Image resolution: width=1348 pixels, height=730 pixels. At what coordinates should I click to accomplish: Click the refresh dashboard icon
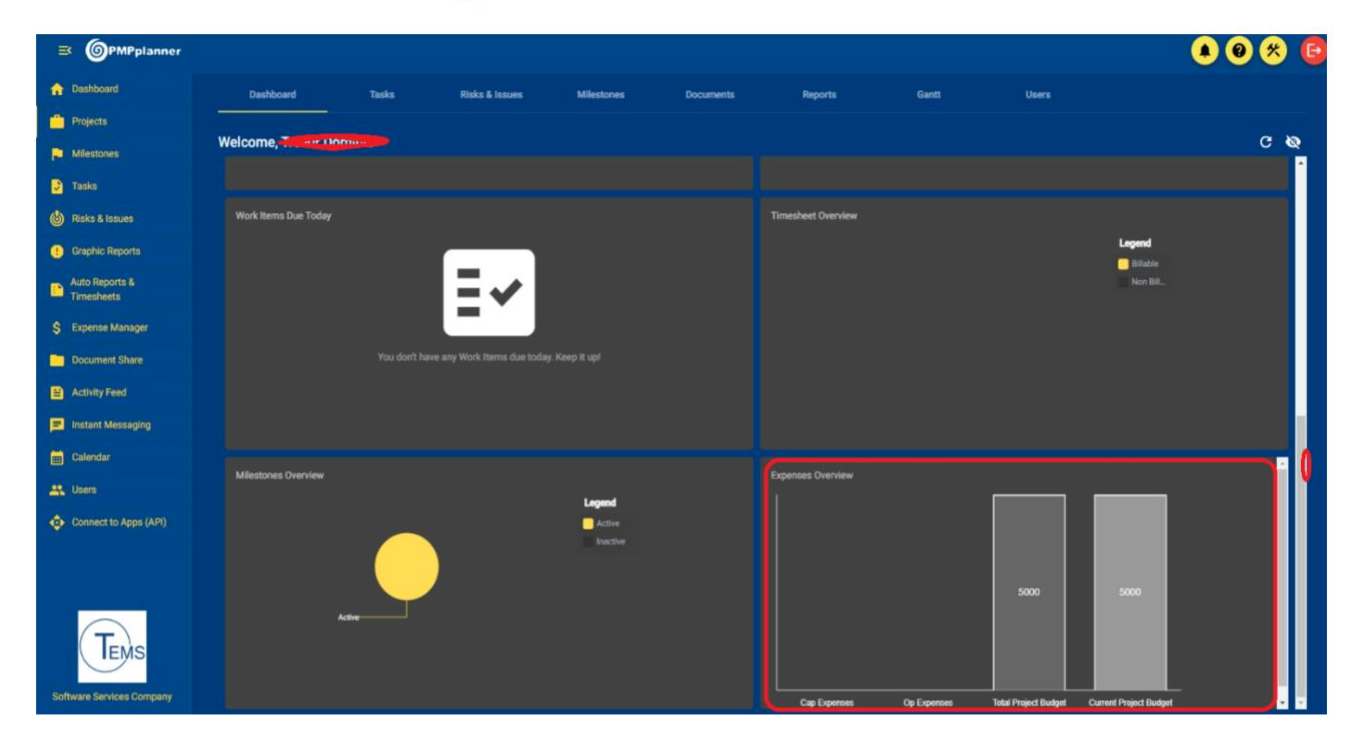1266,143
